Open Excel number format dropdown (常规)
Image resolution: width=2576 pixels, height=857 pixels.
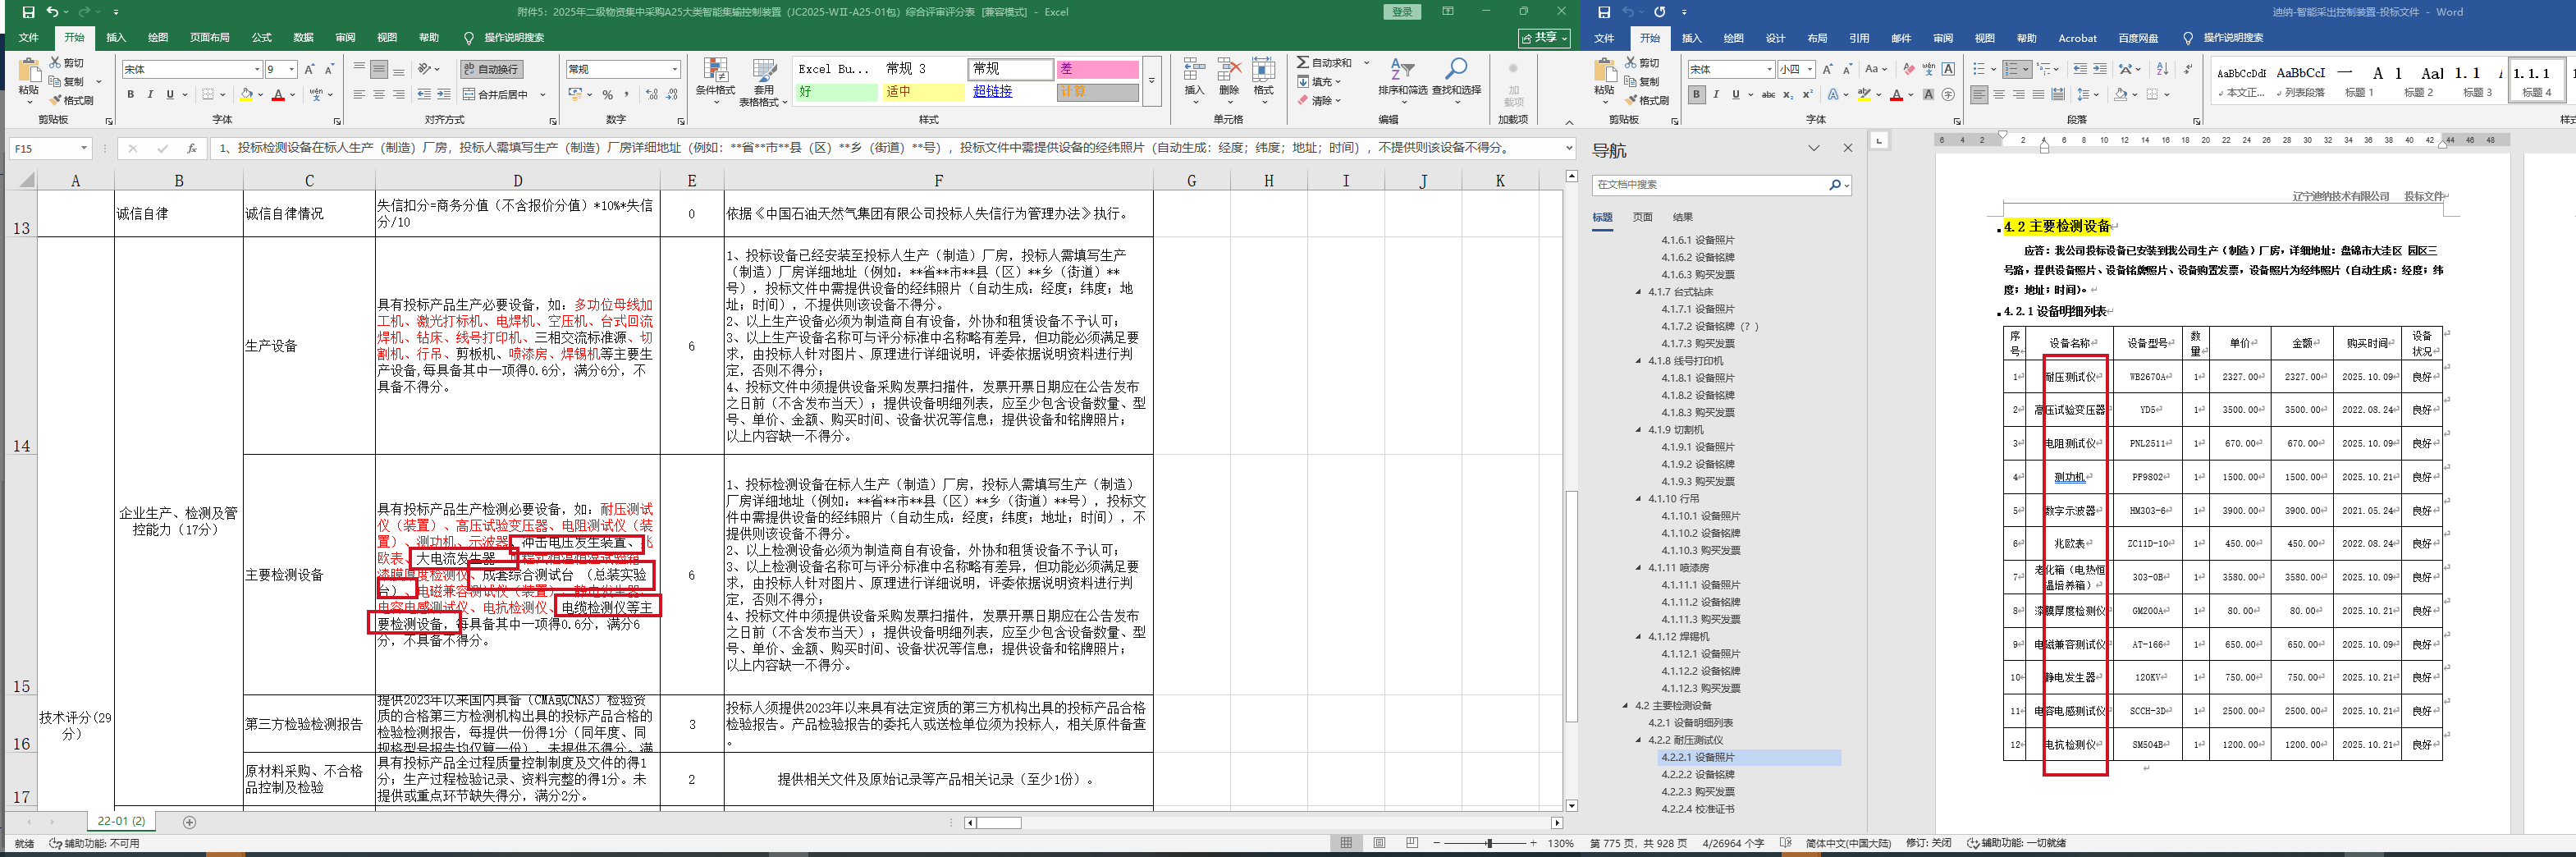point(675,69)
